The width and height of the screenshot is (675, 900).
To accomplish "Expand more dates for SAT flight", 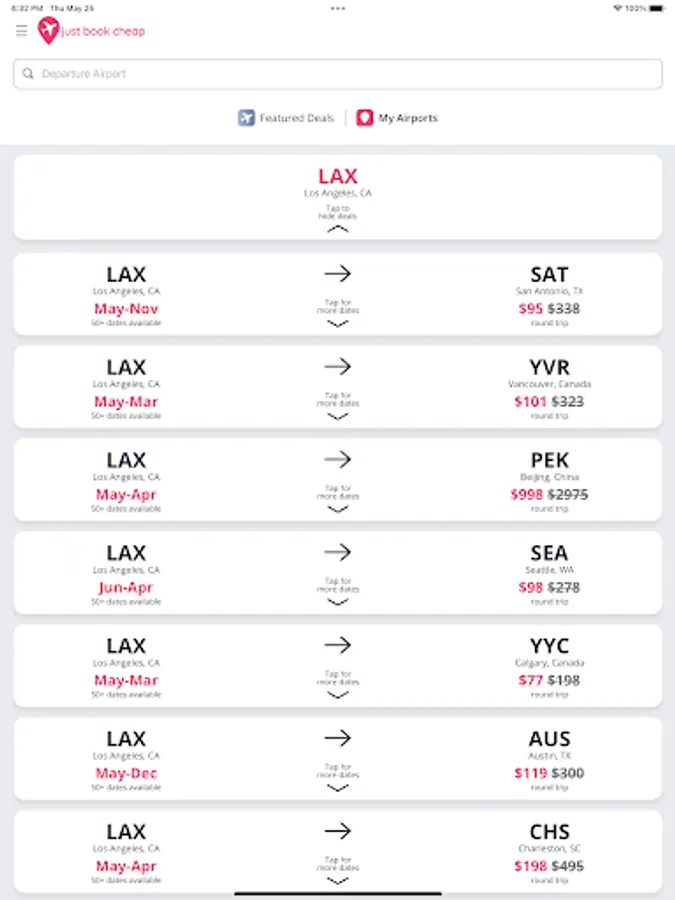I will pos(338,324).
